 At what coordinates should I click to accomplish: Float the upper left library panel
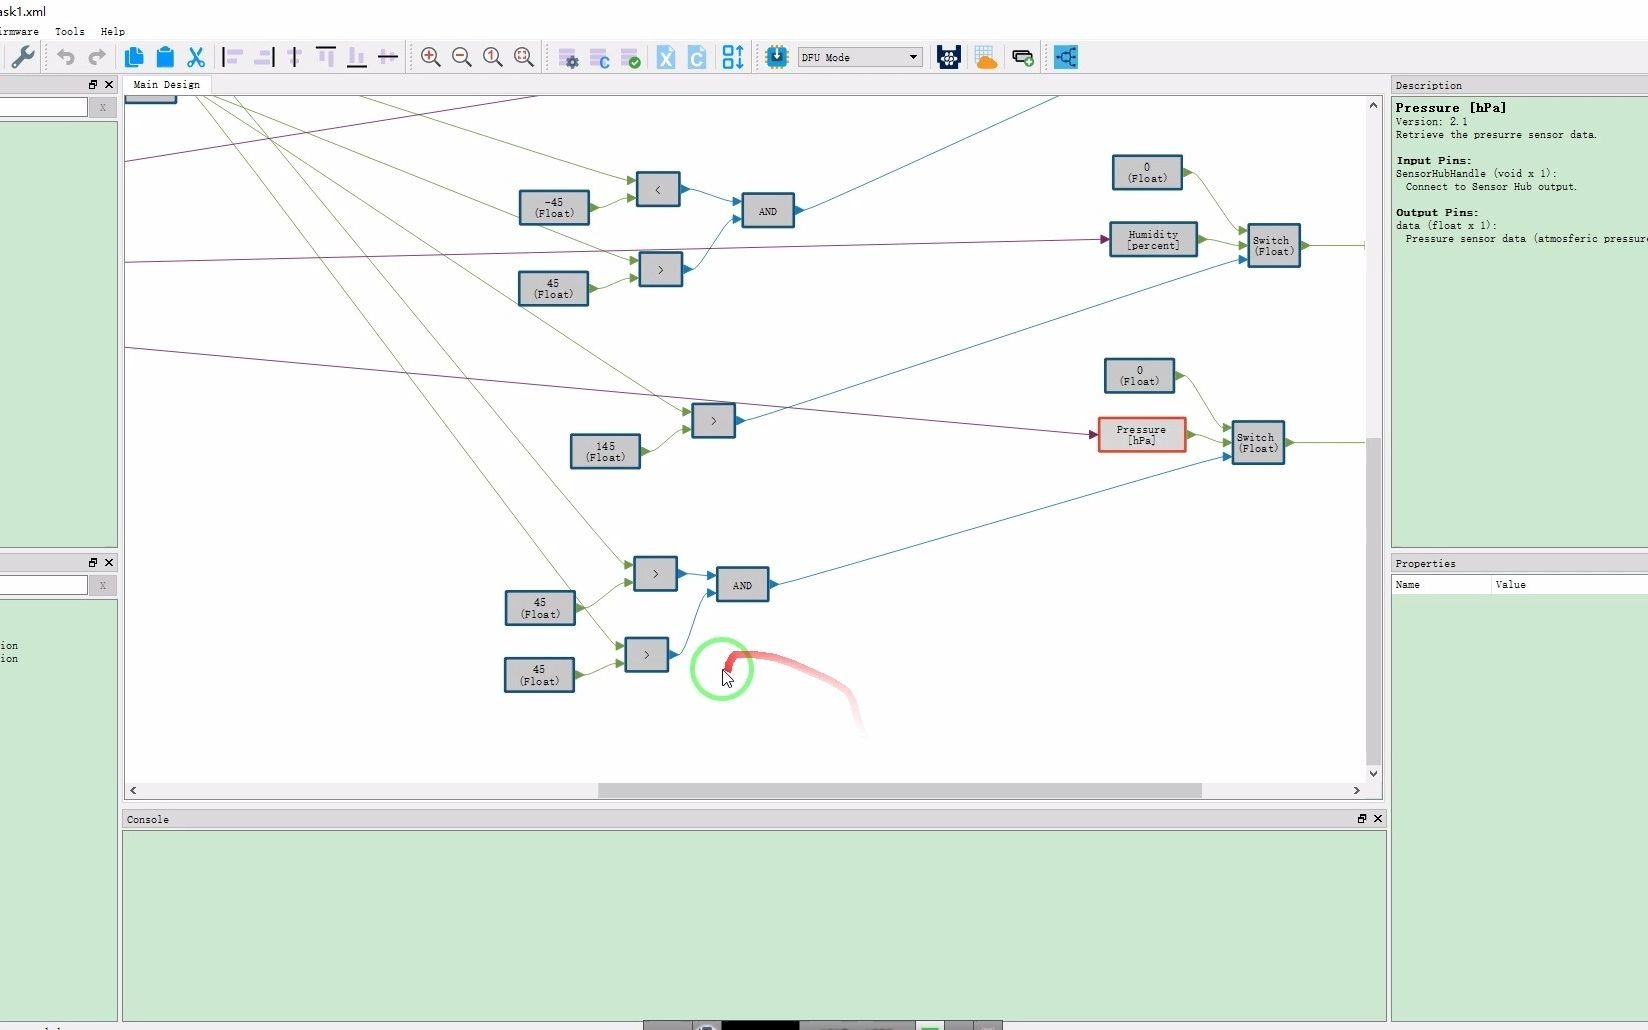click(93, 85)
